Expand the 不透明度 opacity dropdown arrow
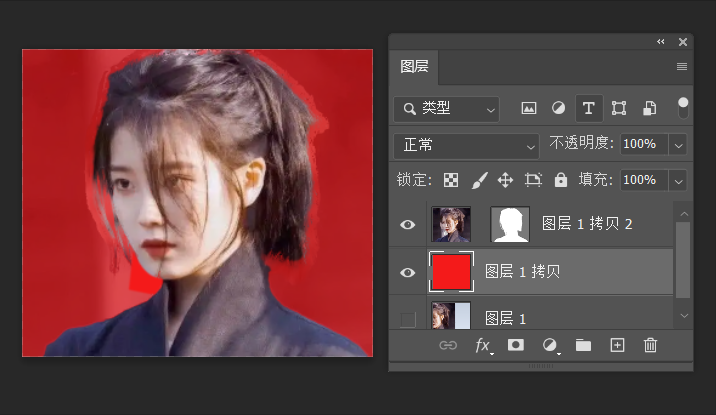The height and width of the screenshot is (415, 716). [x=679, y=145]
